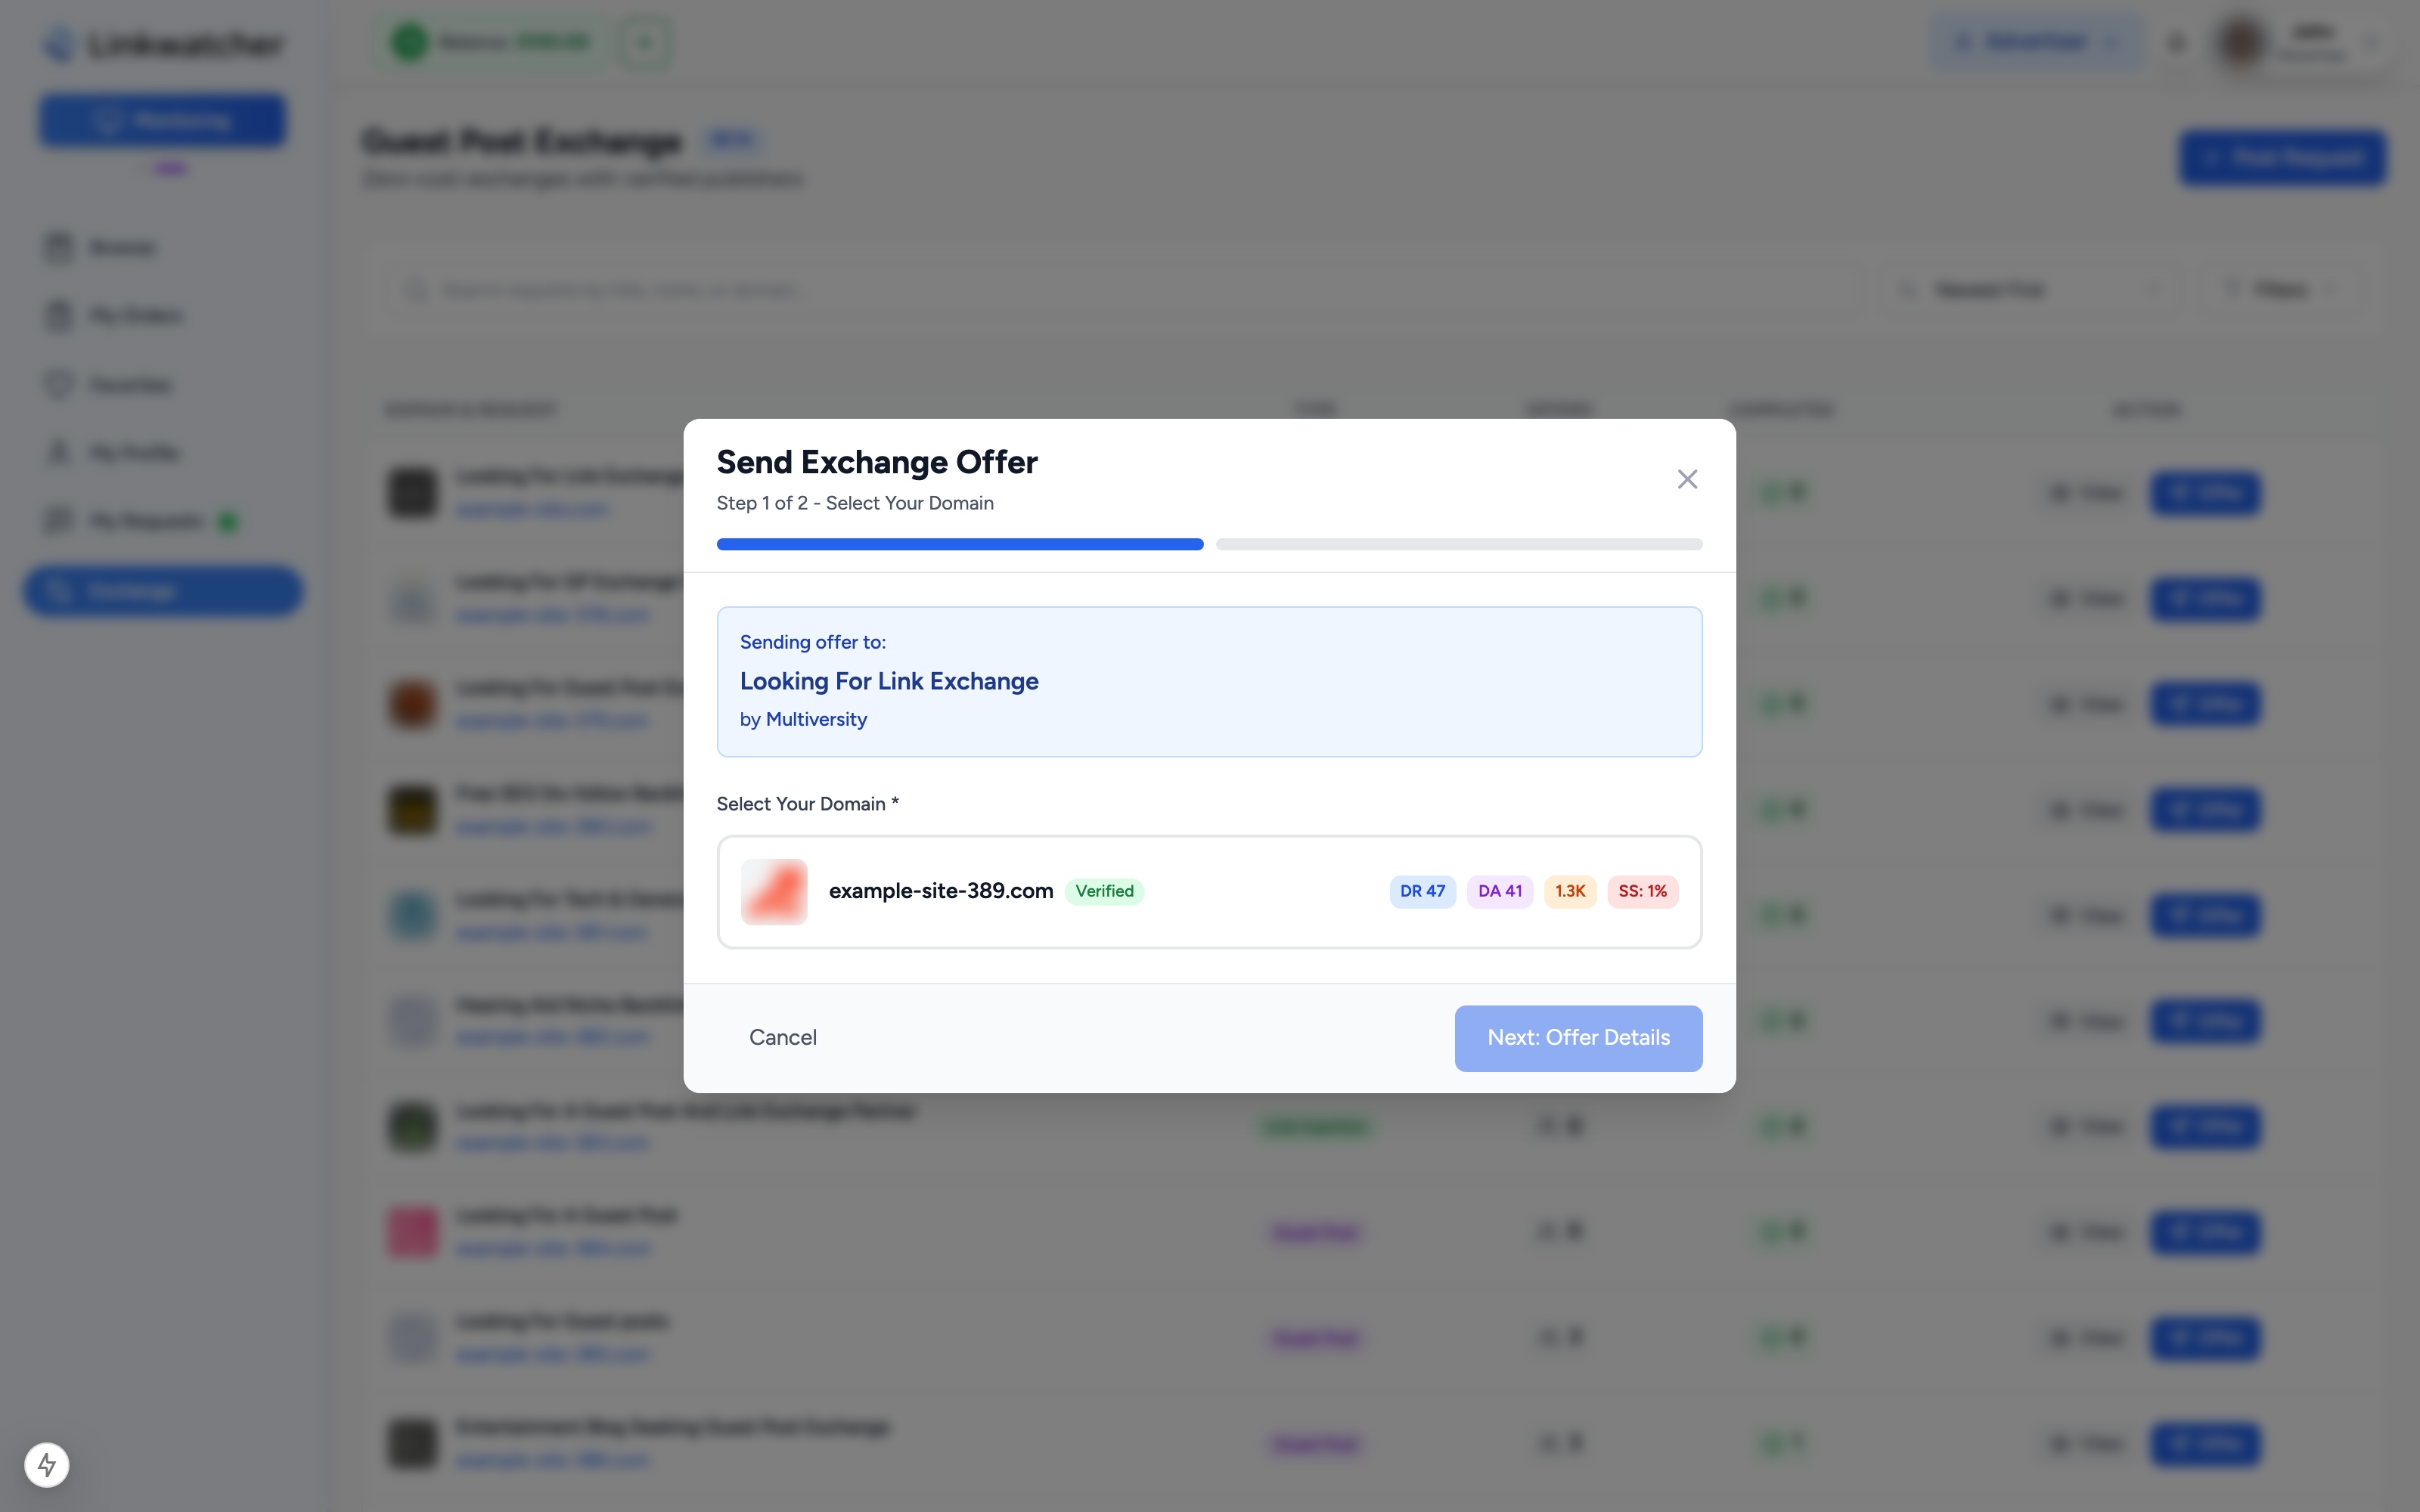2420x1512 pixels.
Task: Click the Verified badge
Action: [1104, 891]
